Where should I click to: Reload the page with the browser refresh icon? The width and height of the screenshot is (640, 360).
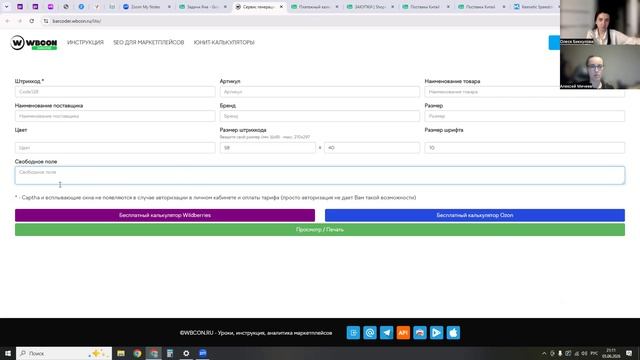(x=31, y=21)
